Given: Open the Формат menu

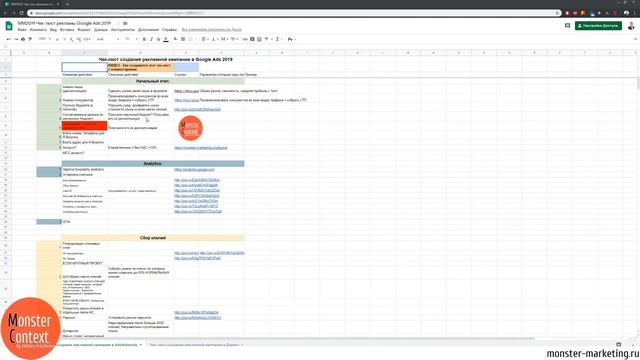Looking at the screenshot, I should pyautogui.click(x=84, y=30).
